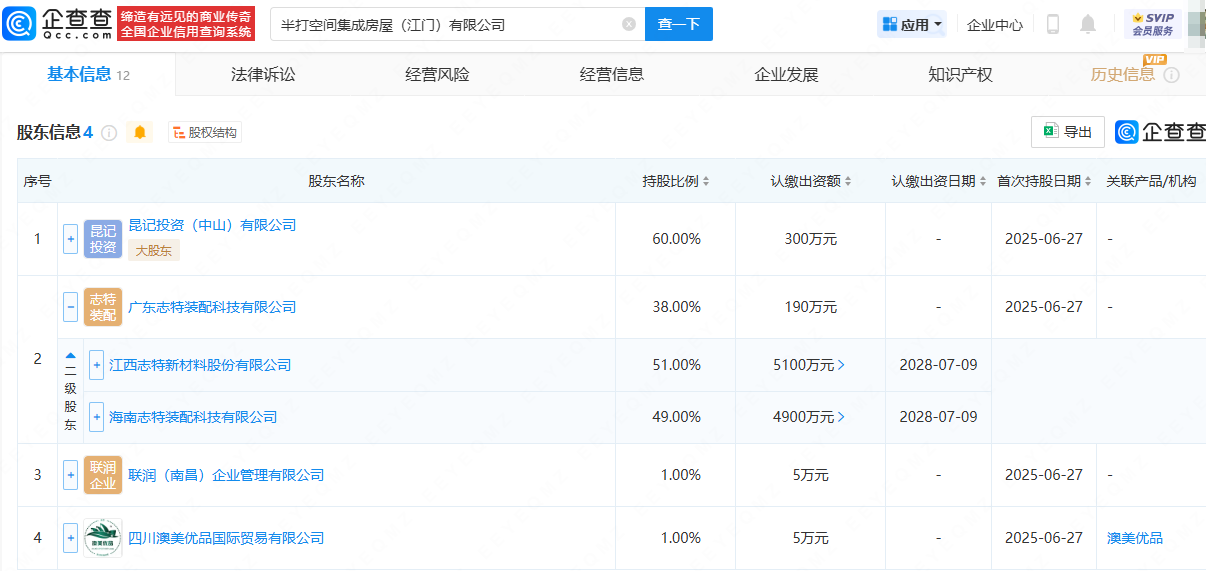Open 企业中心
This screenshot has width=1206, height=571.
994,25
